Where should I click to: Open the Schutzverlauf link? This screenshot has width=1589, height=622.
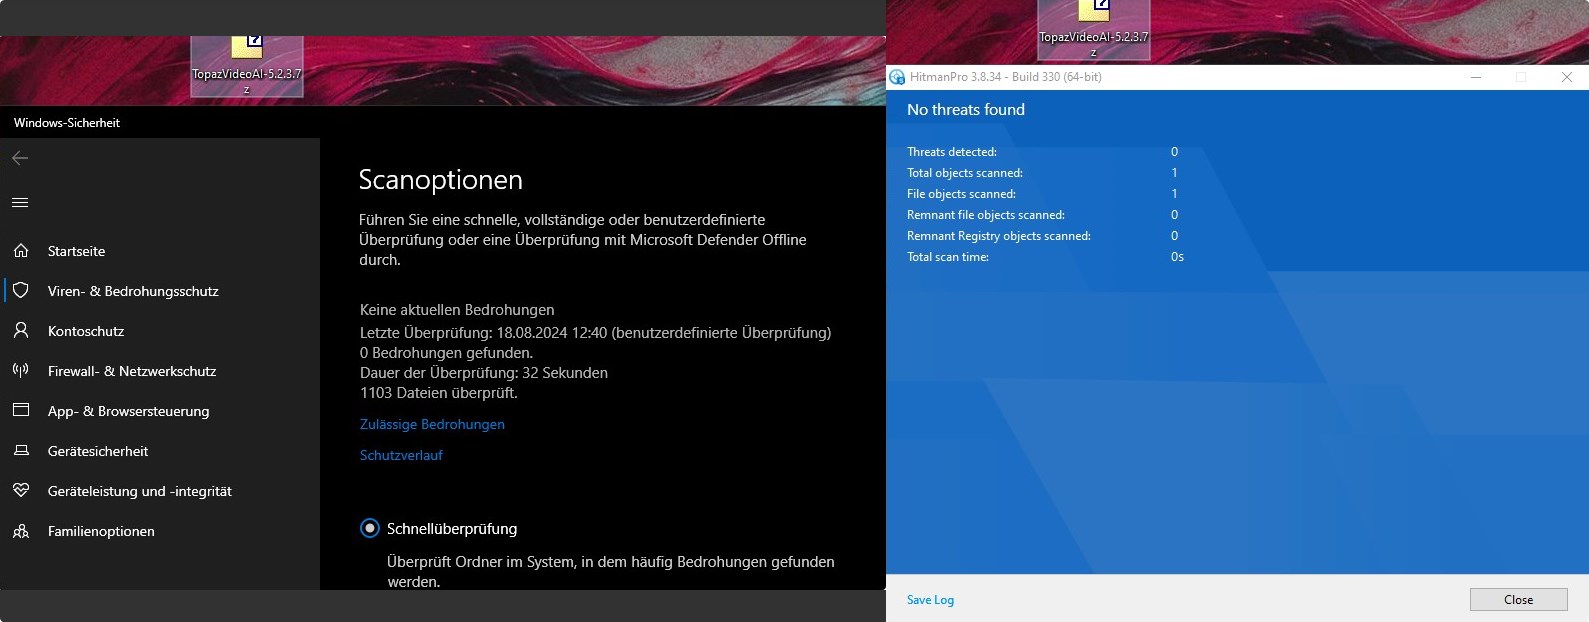401,455
